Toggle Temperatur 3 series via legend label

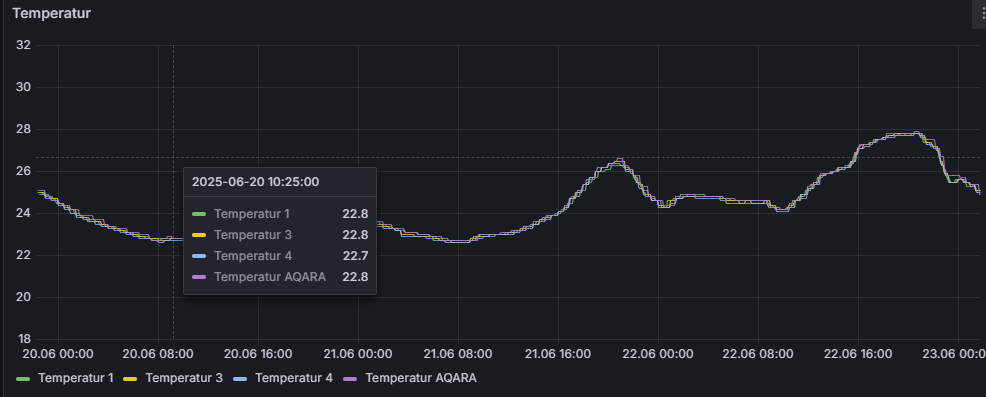coord(184,378)
